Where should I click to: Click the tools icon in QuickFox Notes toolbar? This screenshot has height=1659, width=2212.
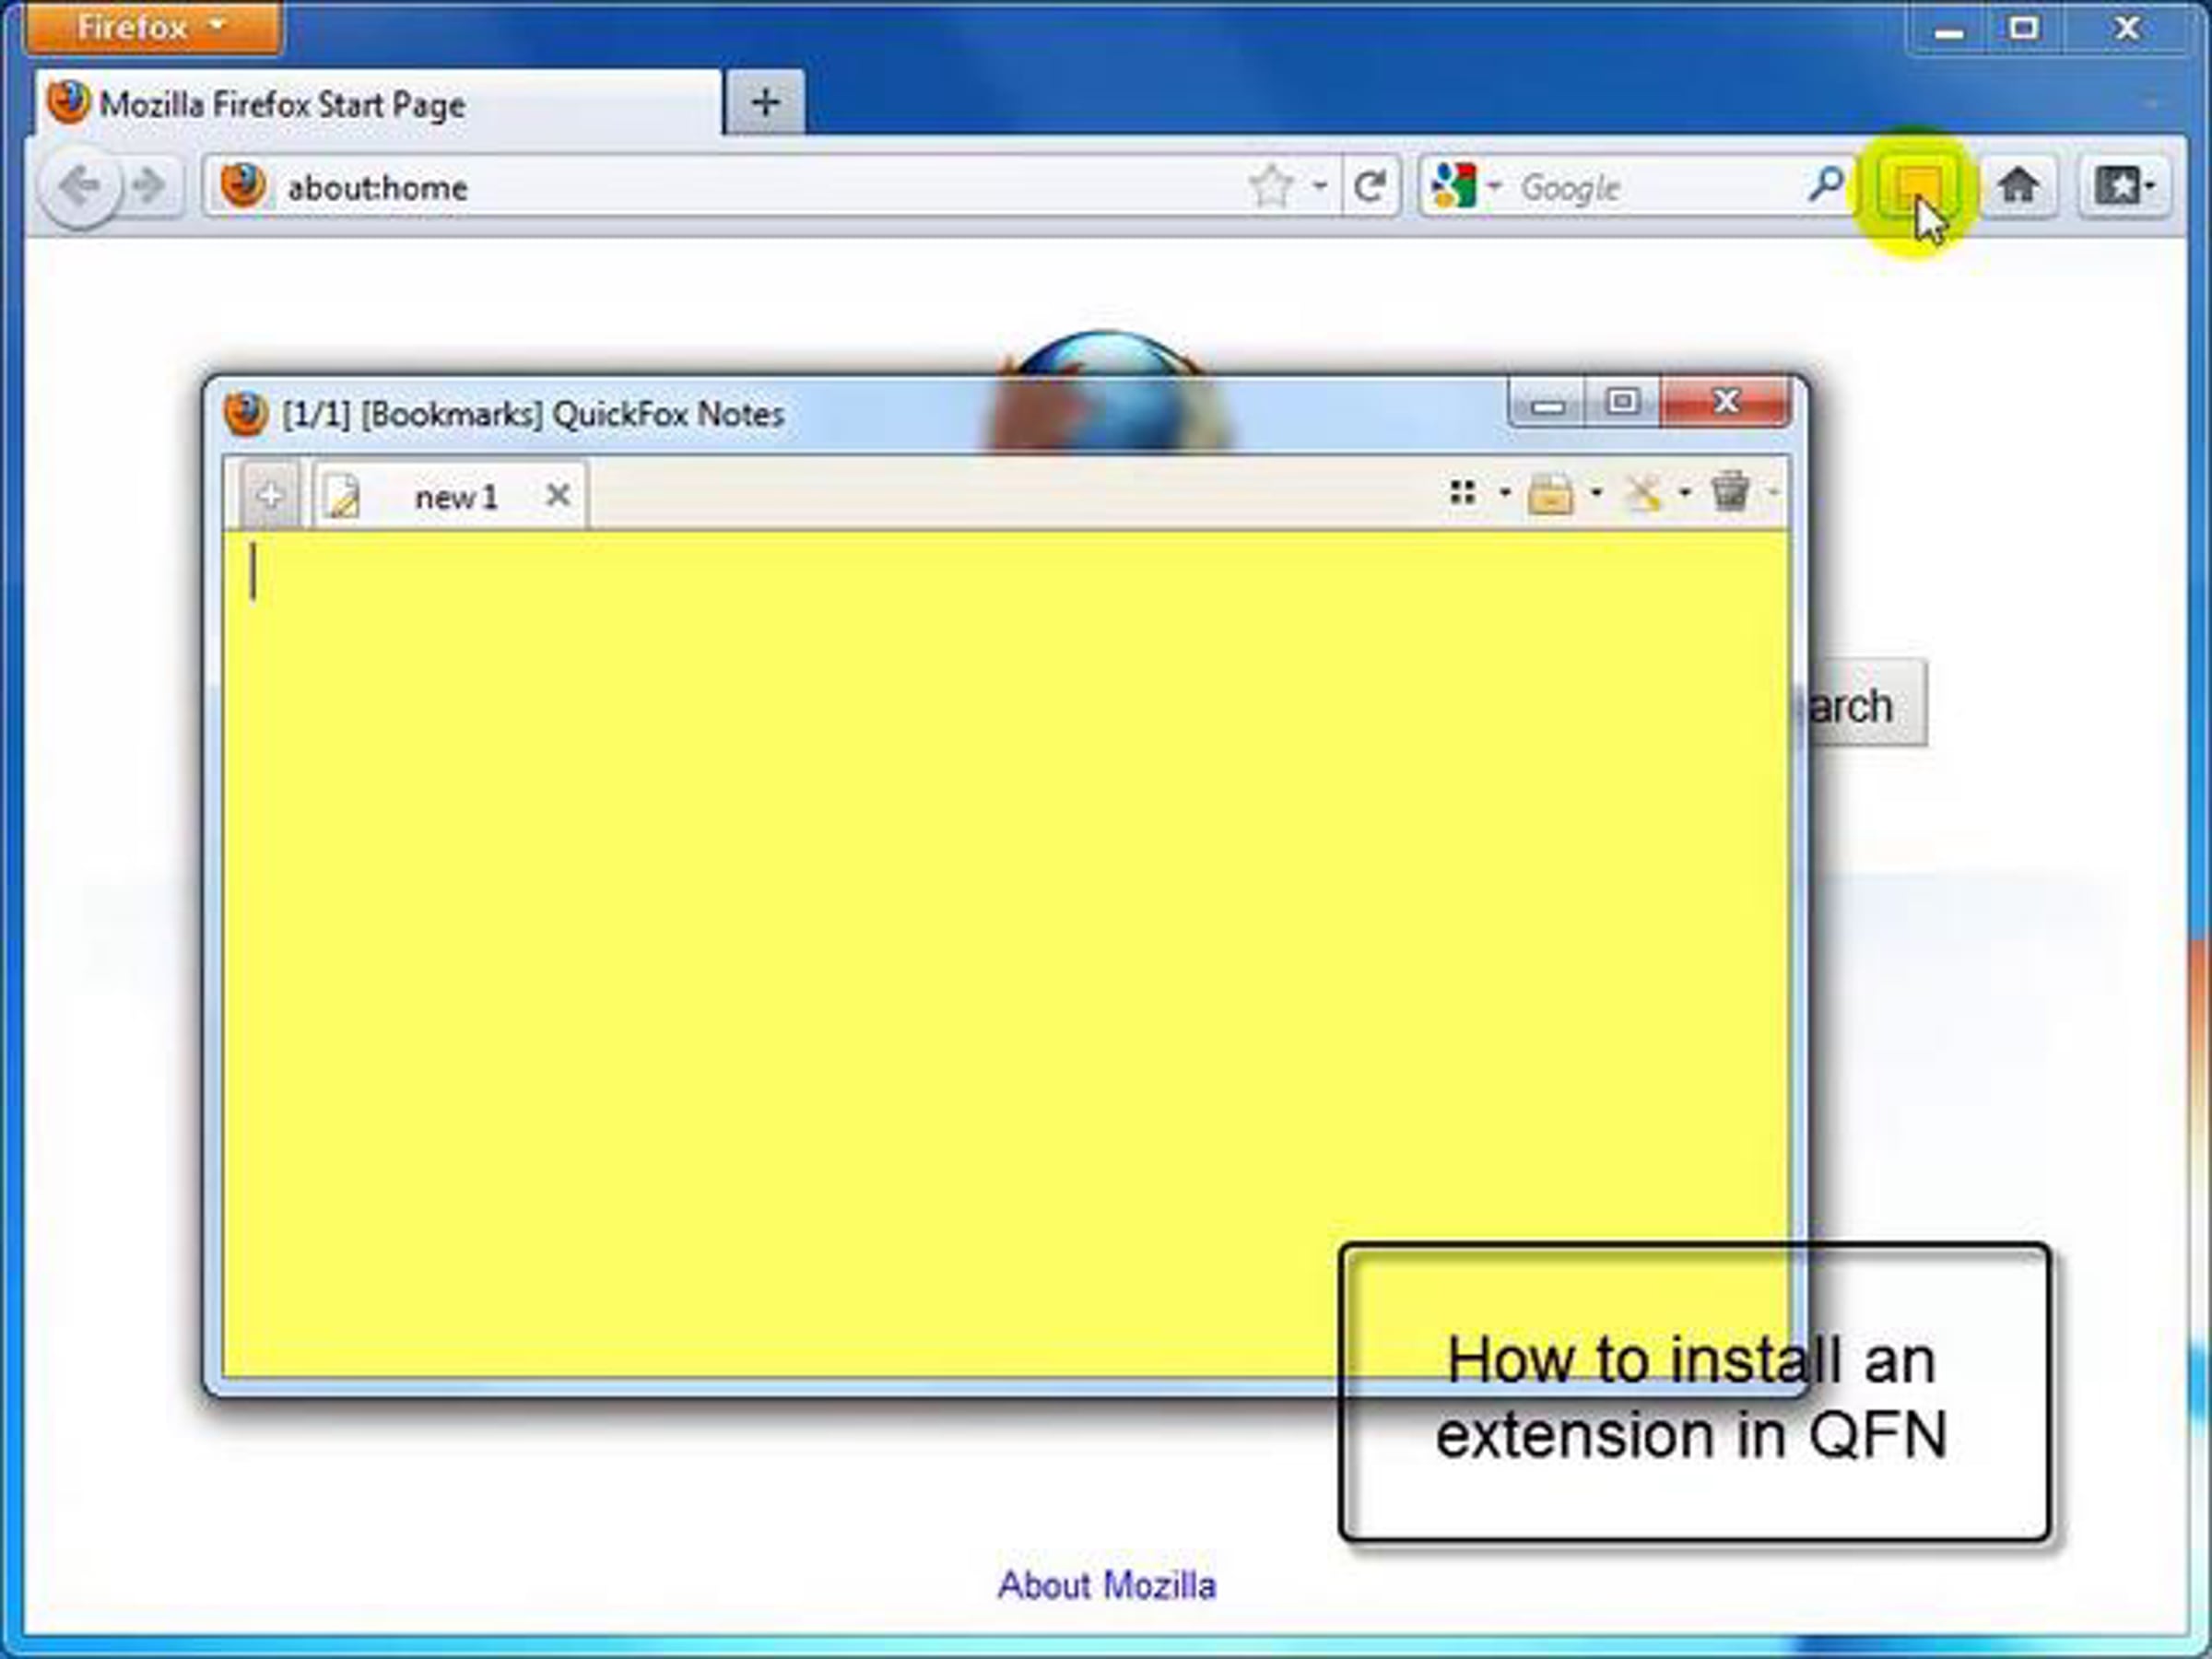pyautogui.click(x=1643, y=493)
